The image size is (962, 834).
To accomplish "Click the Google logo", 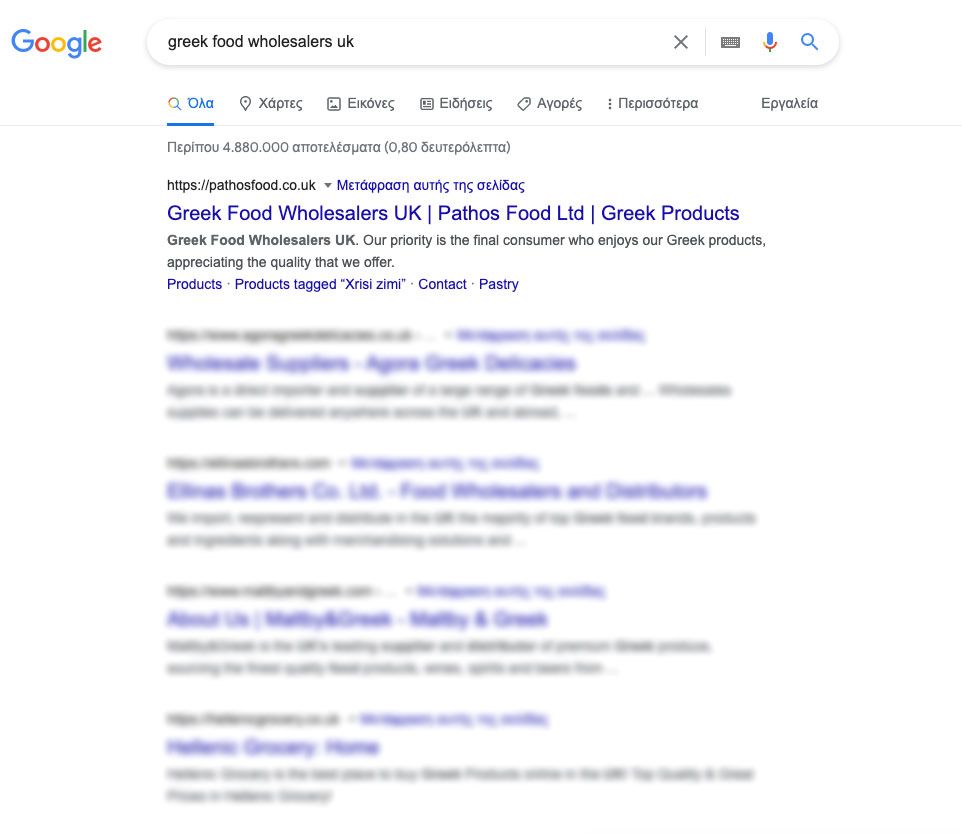I will click(x=56, y=42).
